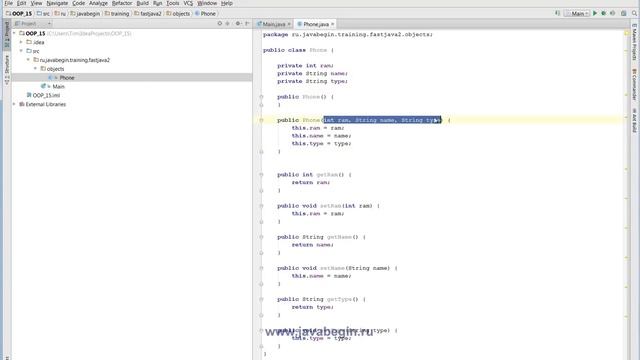Expand the .idea folder

pos(21,42)
